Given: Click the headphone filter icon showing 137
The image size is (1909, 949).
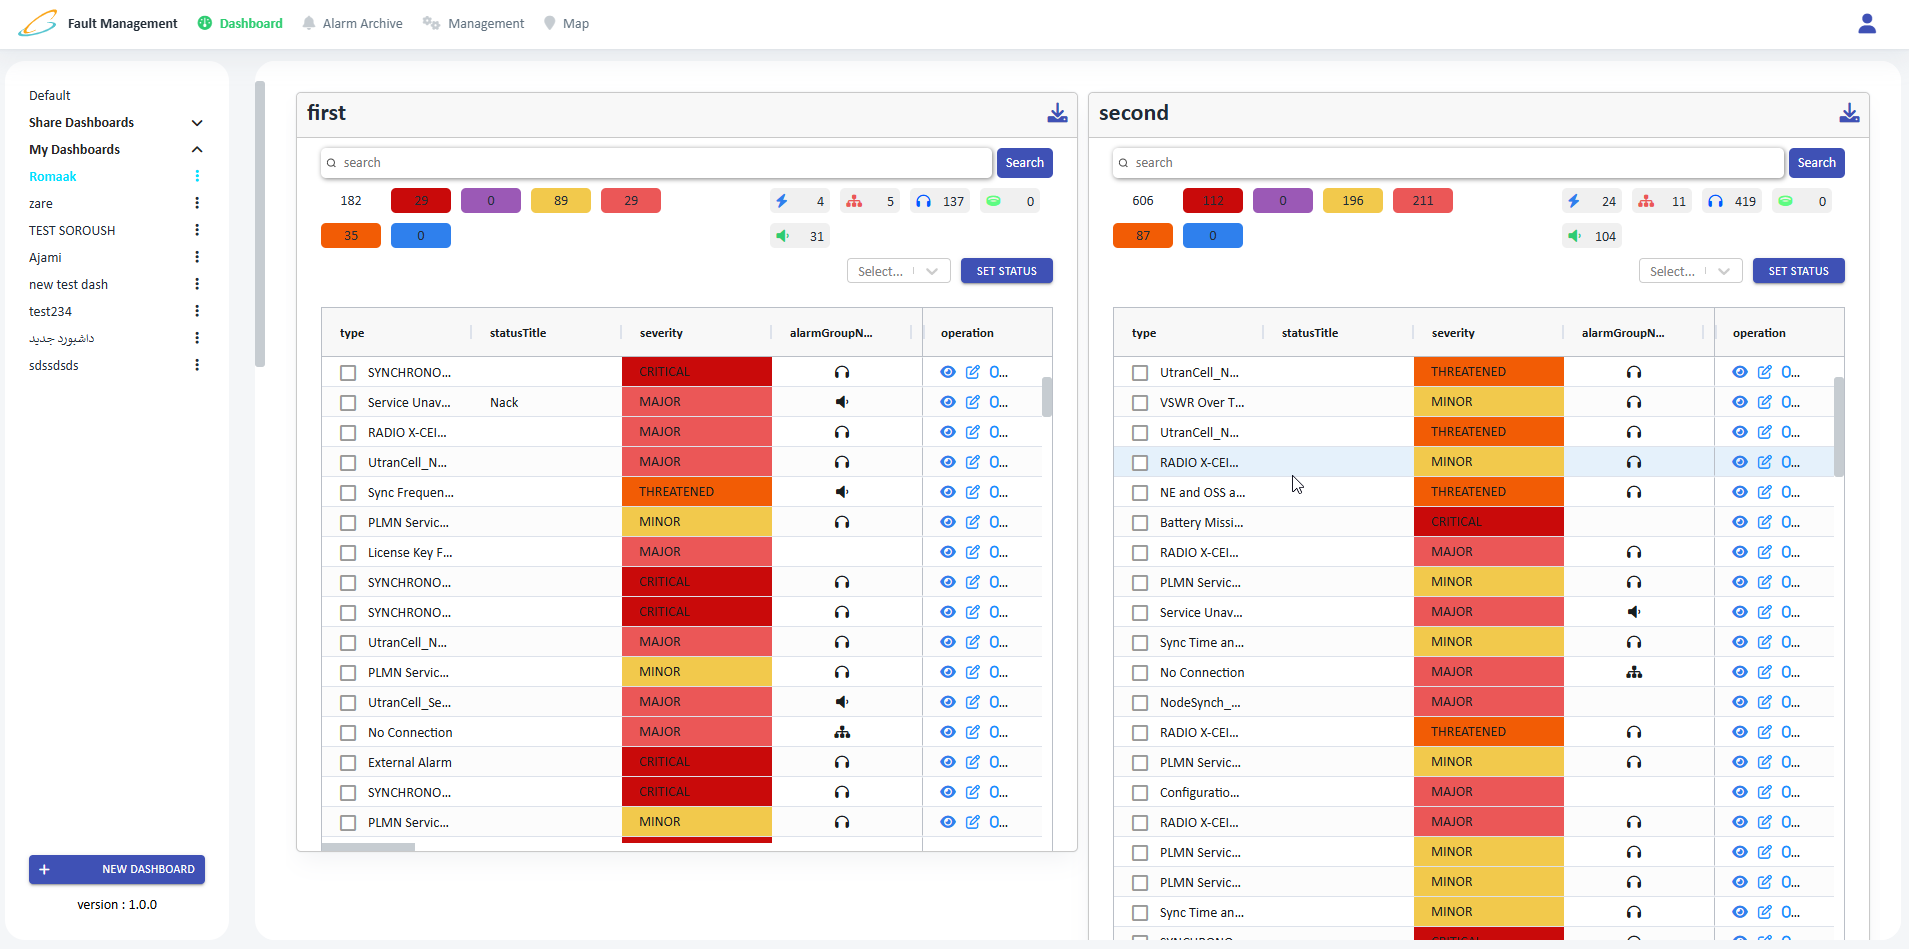Looking at the screenshot, I should coord(924,201).
